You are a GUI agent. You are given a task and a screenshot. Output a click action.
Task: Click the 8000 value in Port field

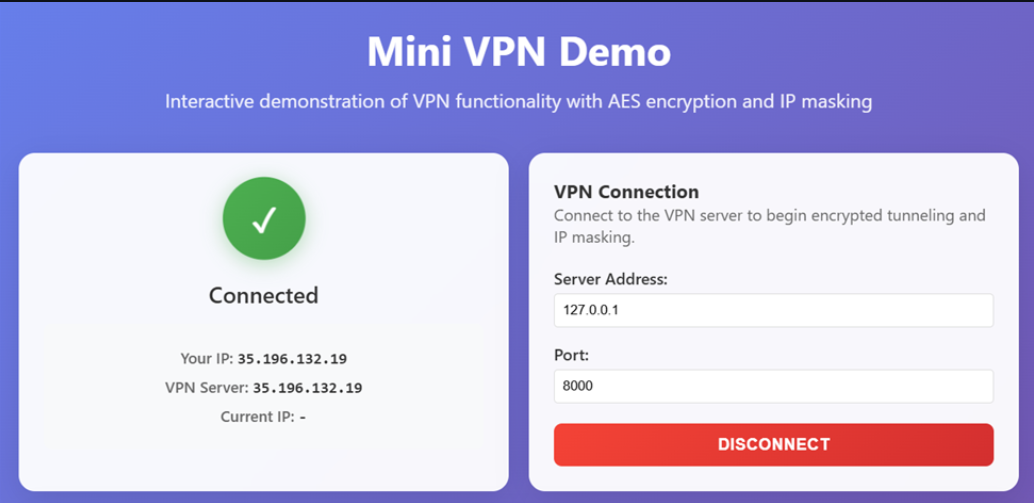click(x=577, y=386)
